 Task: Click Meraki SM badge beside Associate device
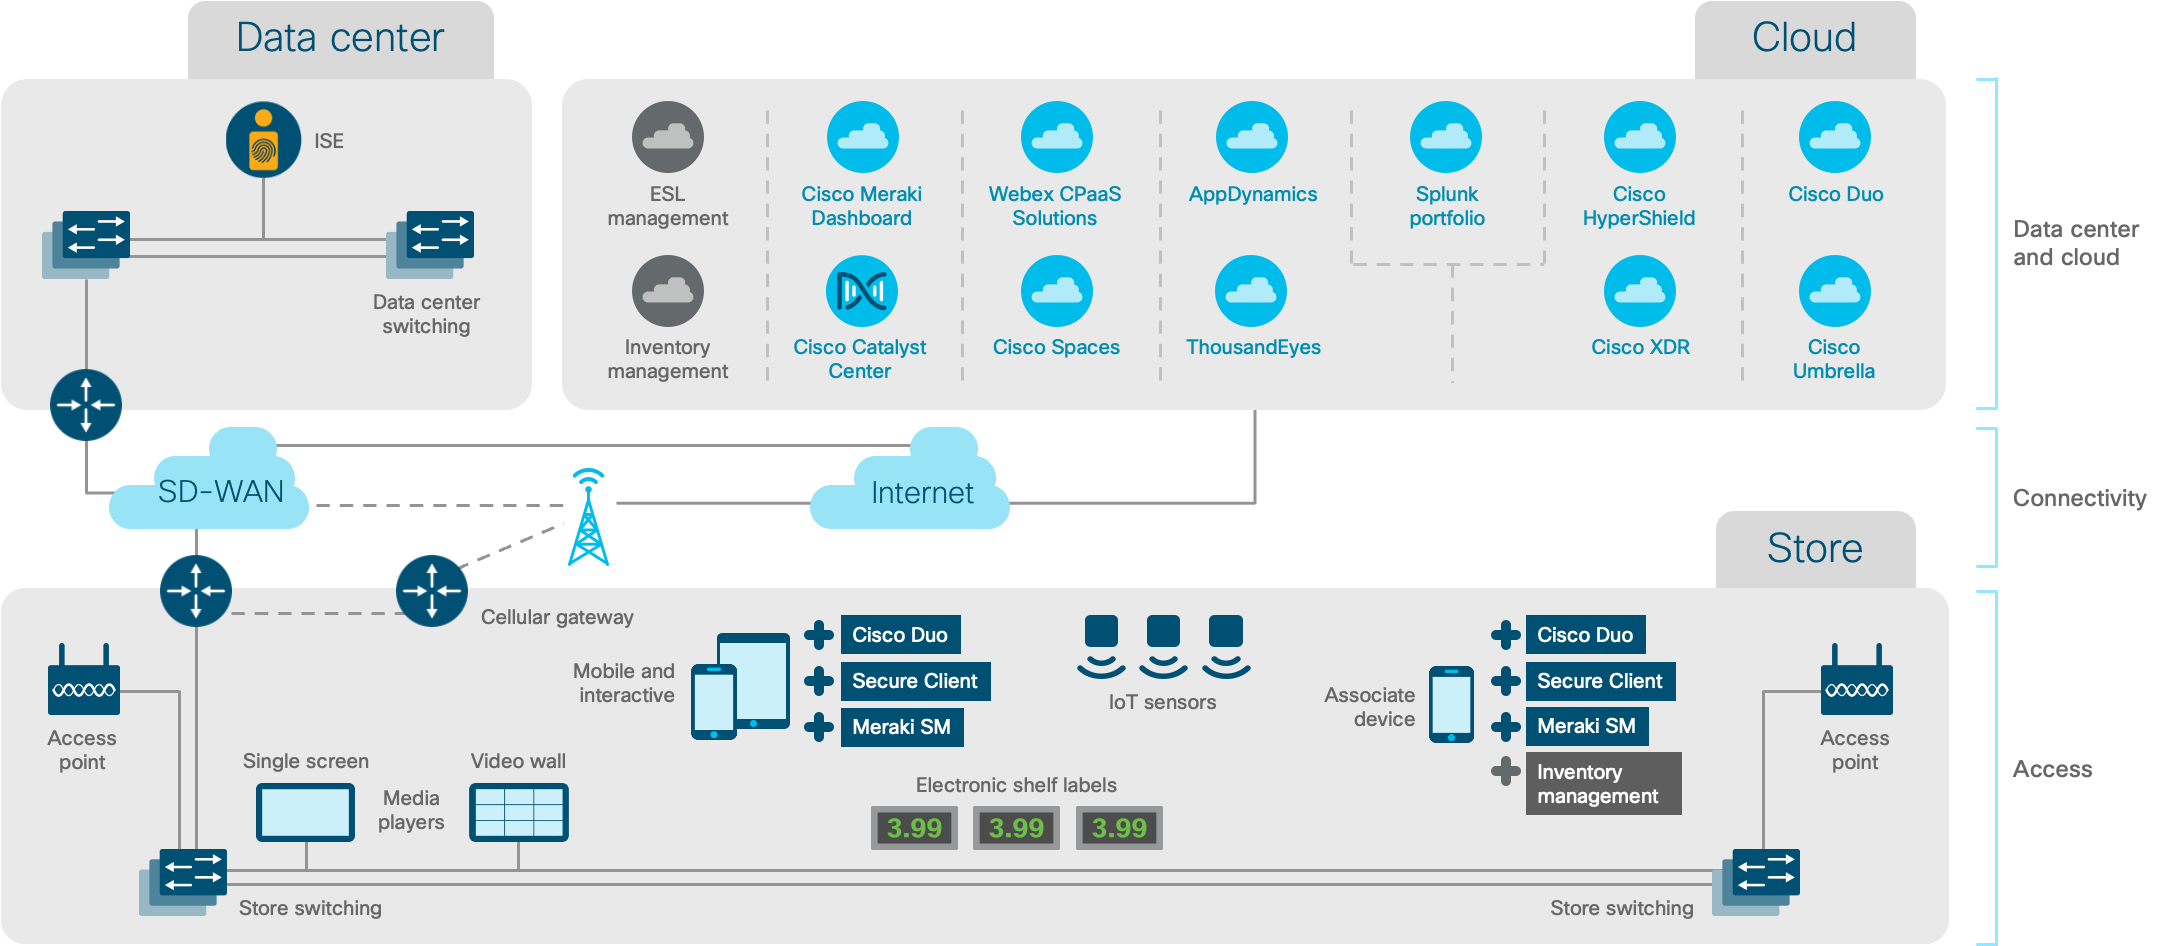pos(1587,726)
